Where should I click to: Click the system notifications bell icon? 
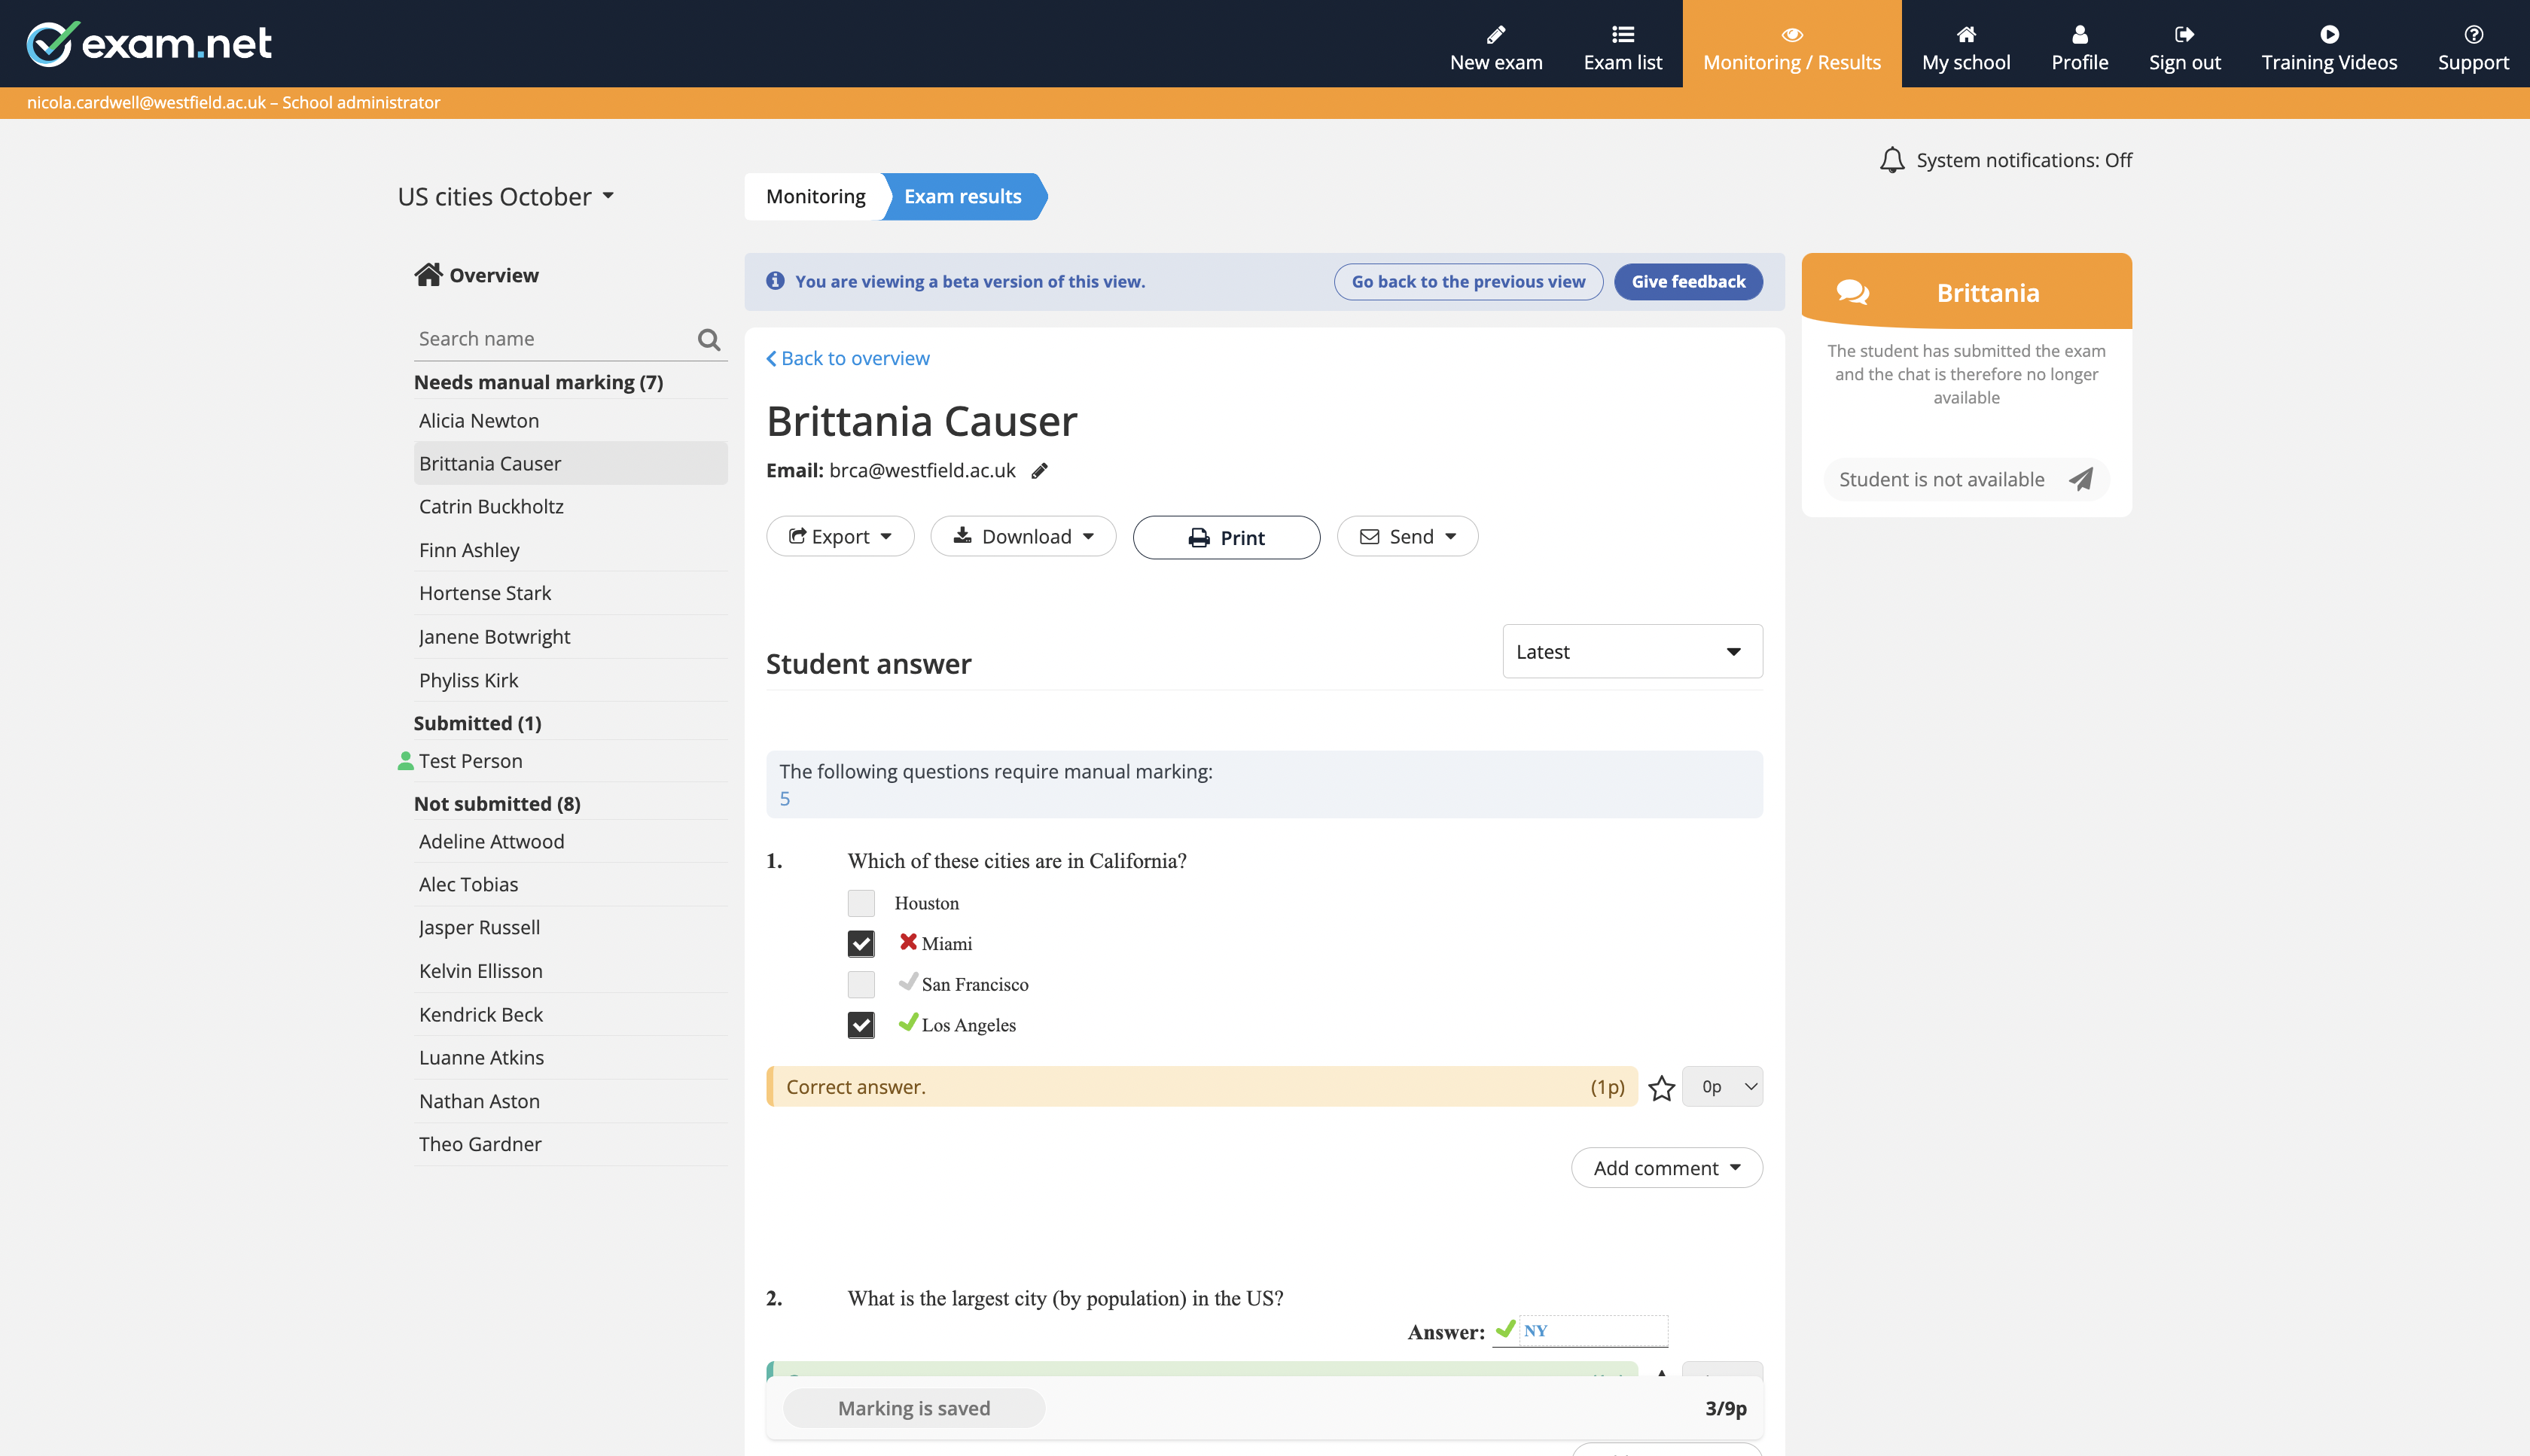[1892, 159]
